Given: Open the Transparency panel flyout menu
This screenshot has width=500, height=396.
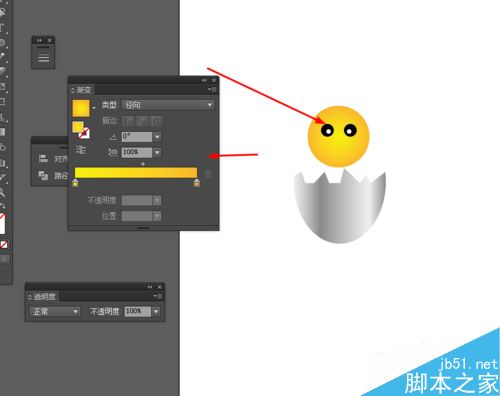Looking at the screenshot, I should pos(158,296).
